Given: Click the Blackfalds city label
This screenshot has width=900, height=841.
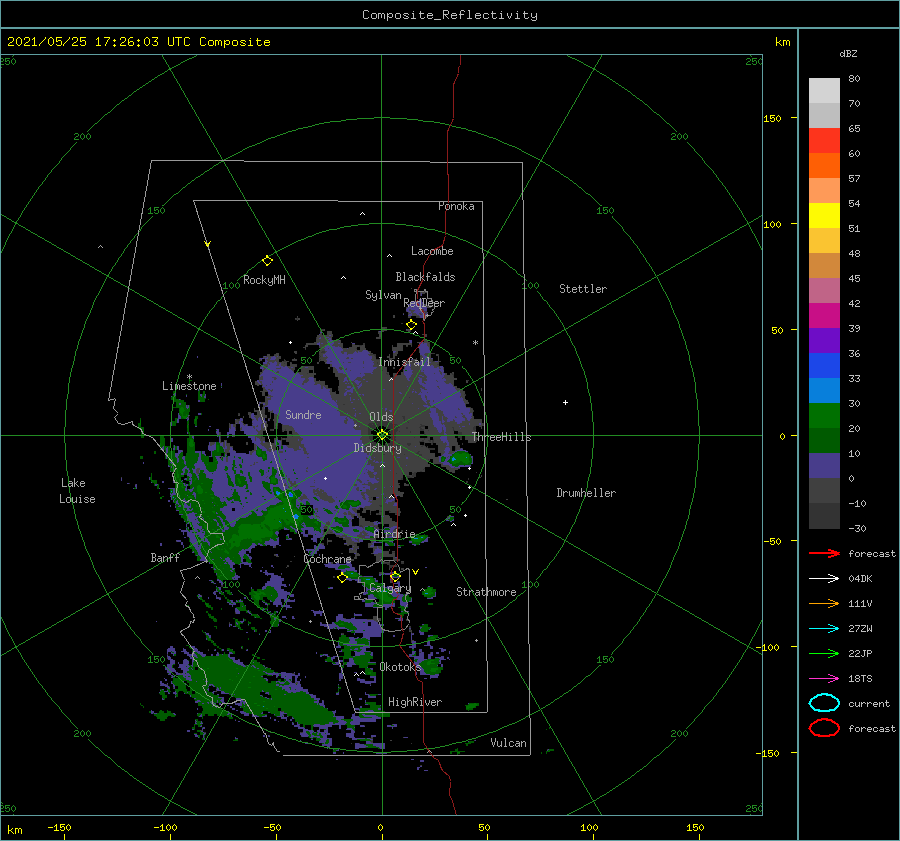Looking at the screenshot, I should coord(425,277).
